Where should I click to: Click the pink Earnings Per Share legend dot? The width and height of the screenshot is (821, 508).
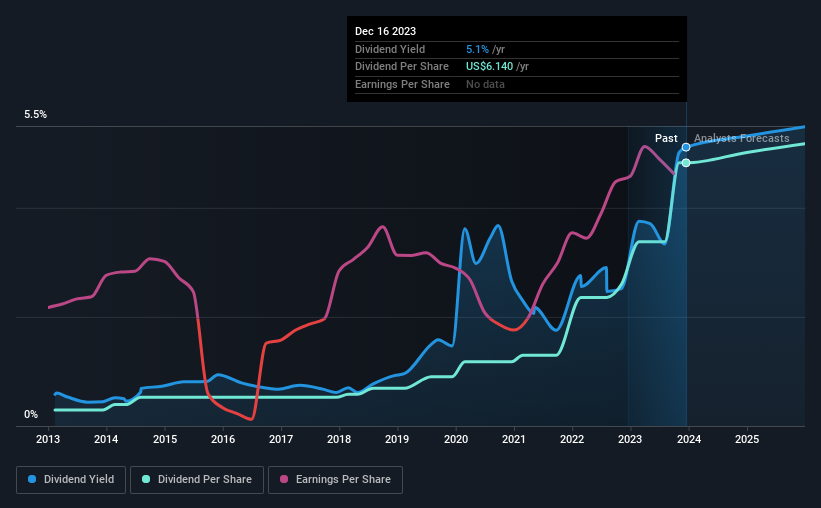click(284, 479)
